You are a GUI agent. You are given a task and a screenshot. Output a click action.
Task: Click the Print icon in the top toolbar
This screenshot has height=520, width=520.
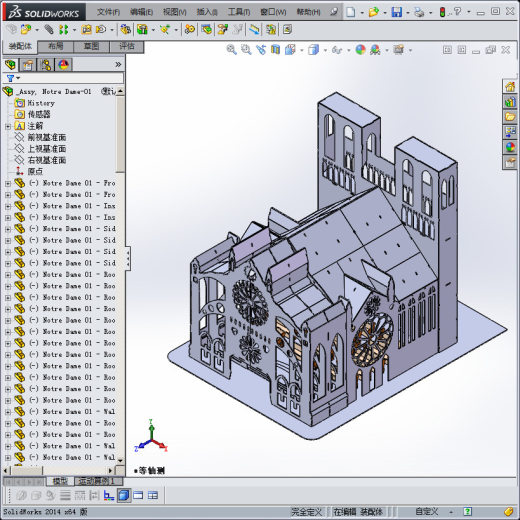click(x=419, y=12)
